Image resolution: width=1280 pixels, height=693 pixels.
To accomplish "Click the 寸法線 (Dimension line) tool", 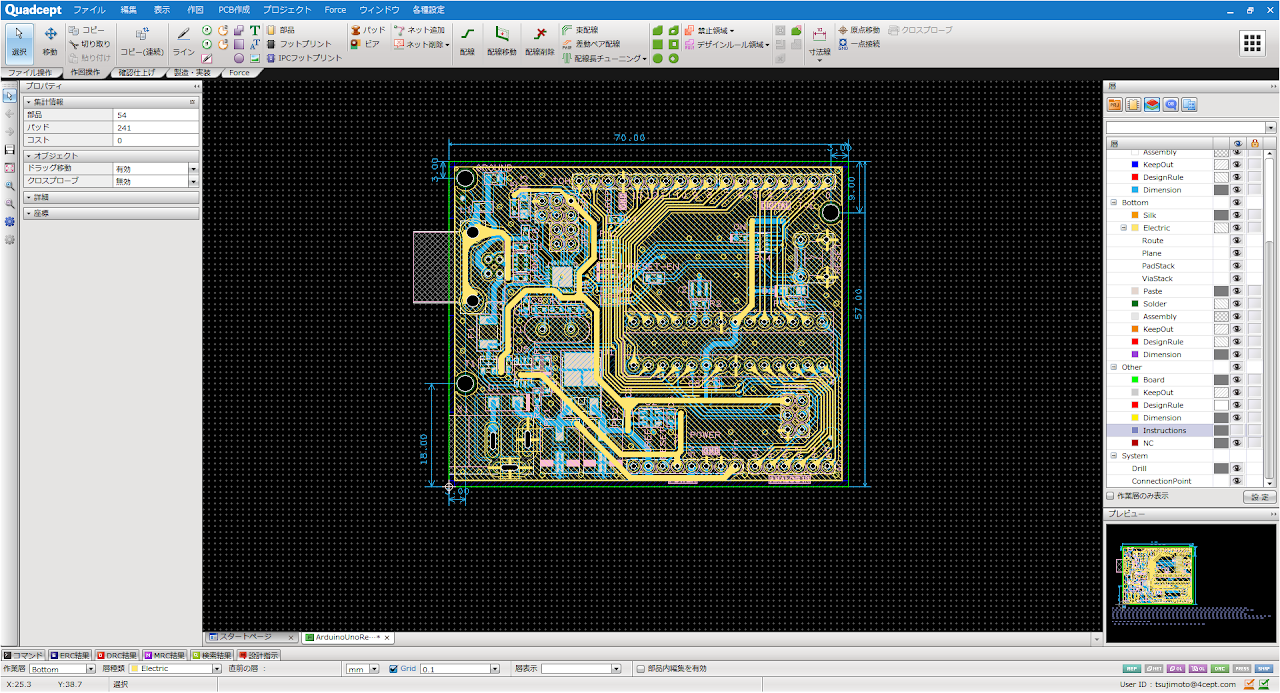I will [819, 40].
